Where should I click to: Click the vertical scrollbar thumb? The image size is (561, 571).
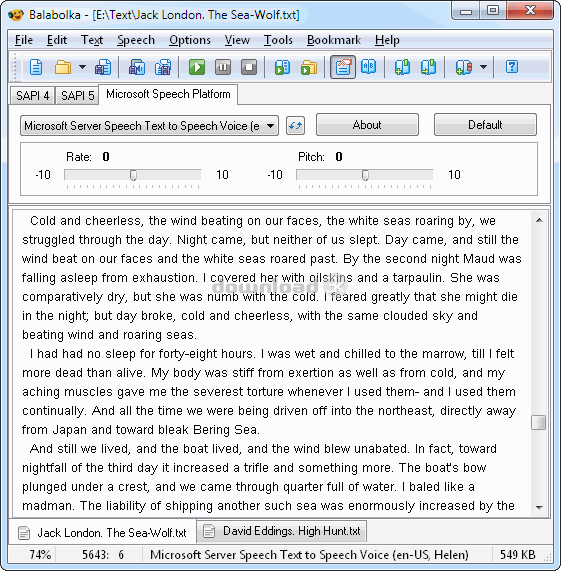(x=539, y=423)
